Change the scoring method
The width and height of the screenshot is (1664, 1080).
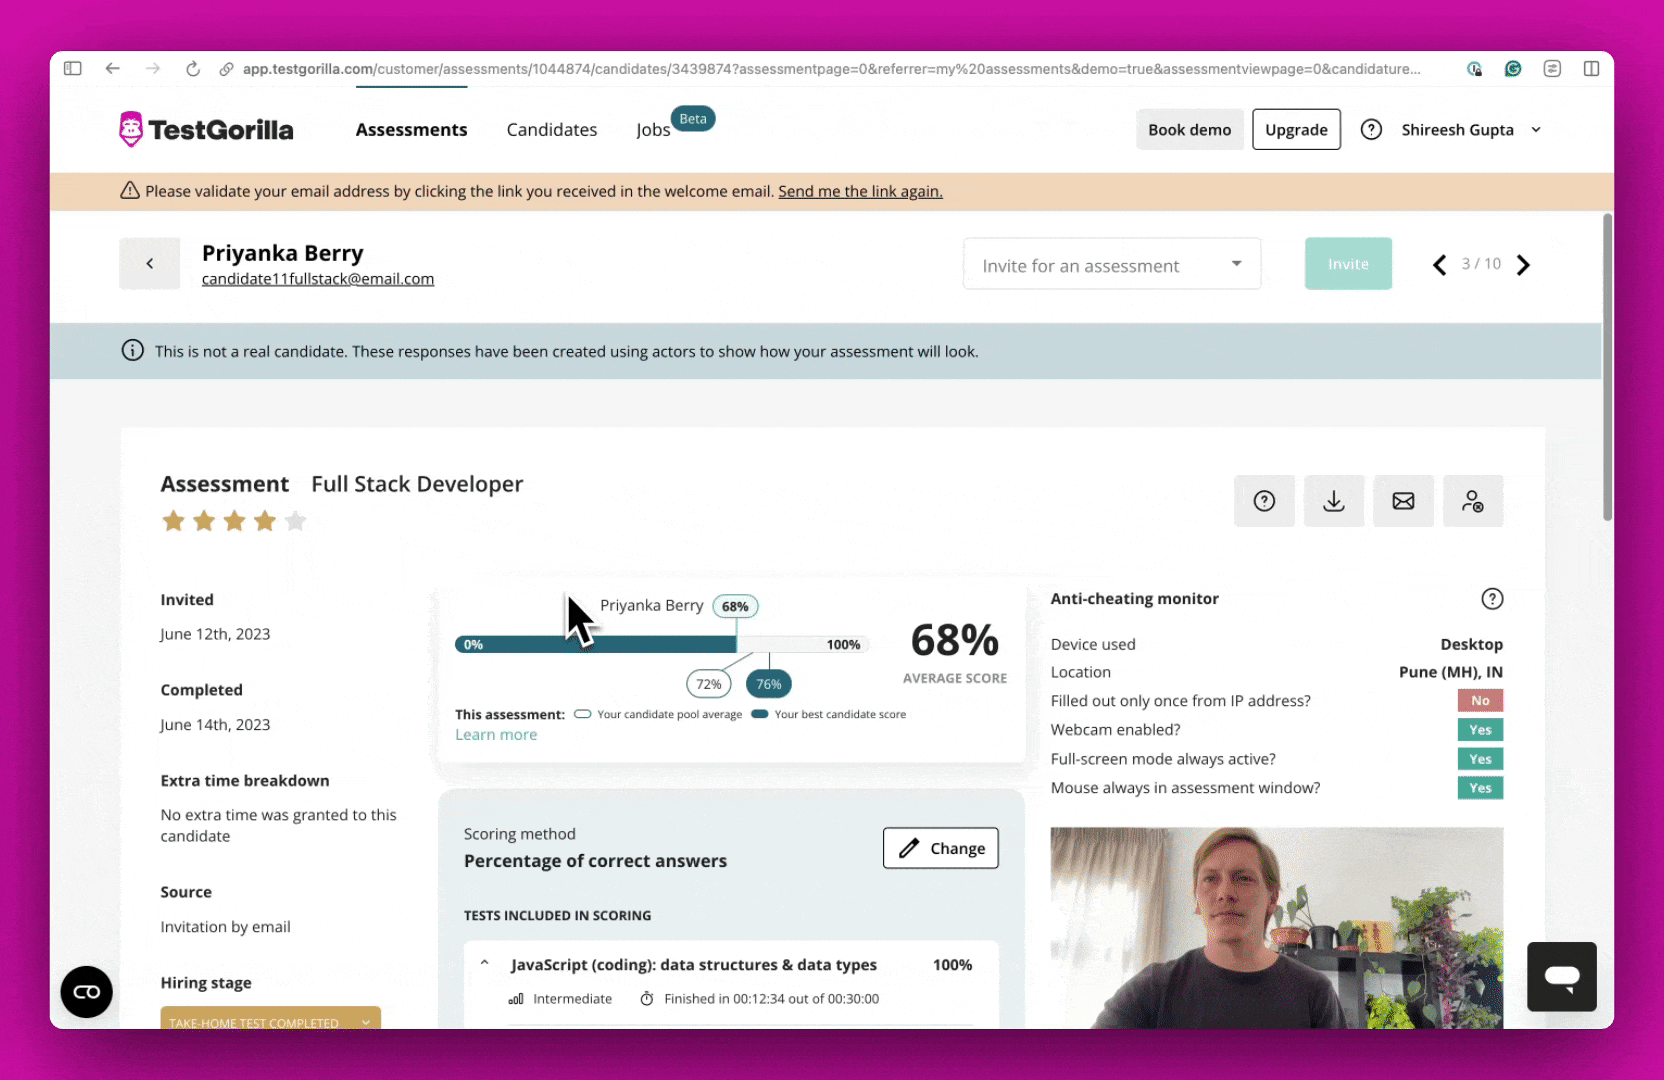tap(939, 848)
